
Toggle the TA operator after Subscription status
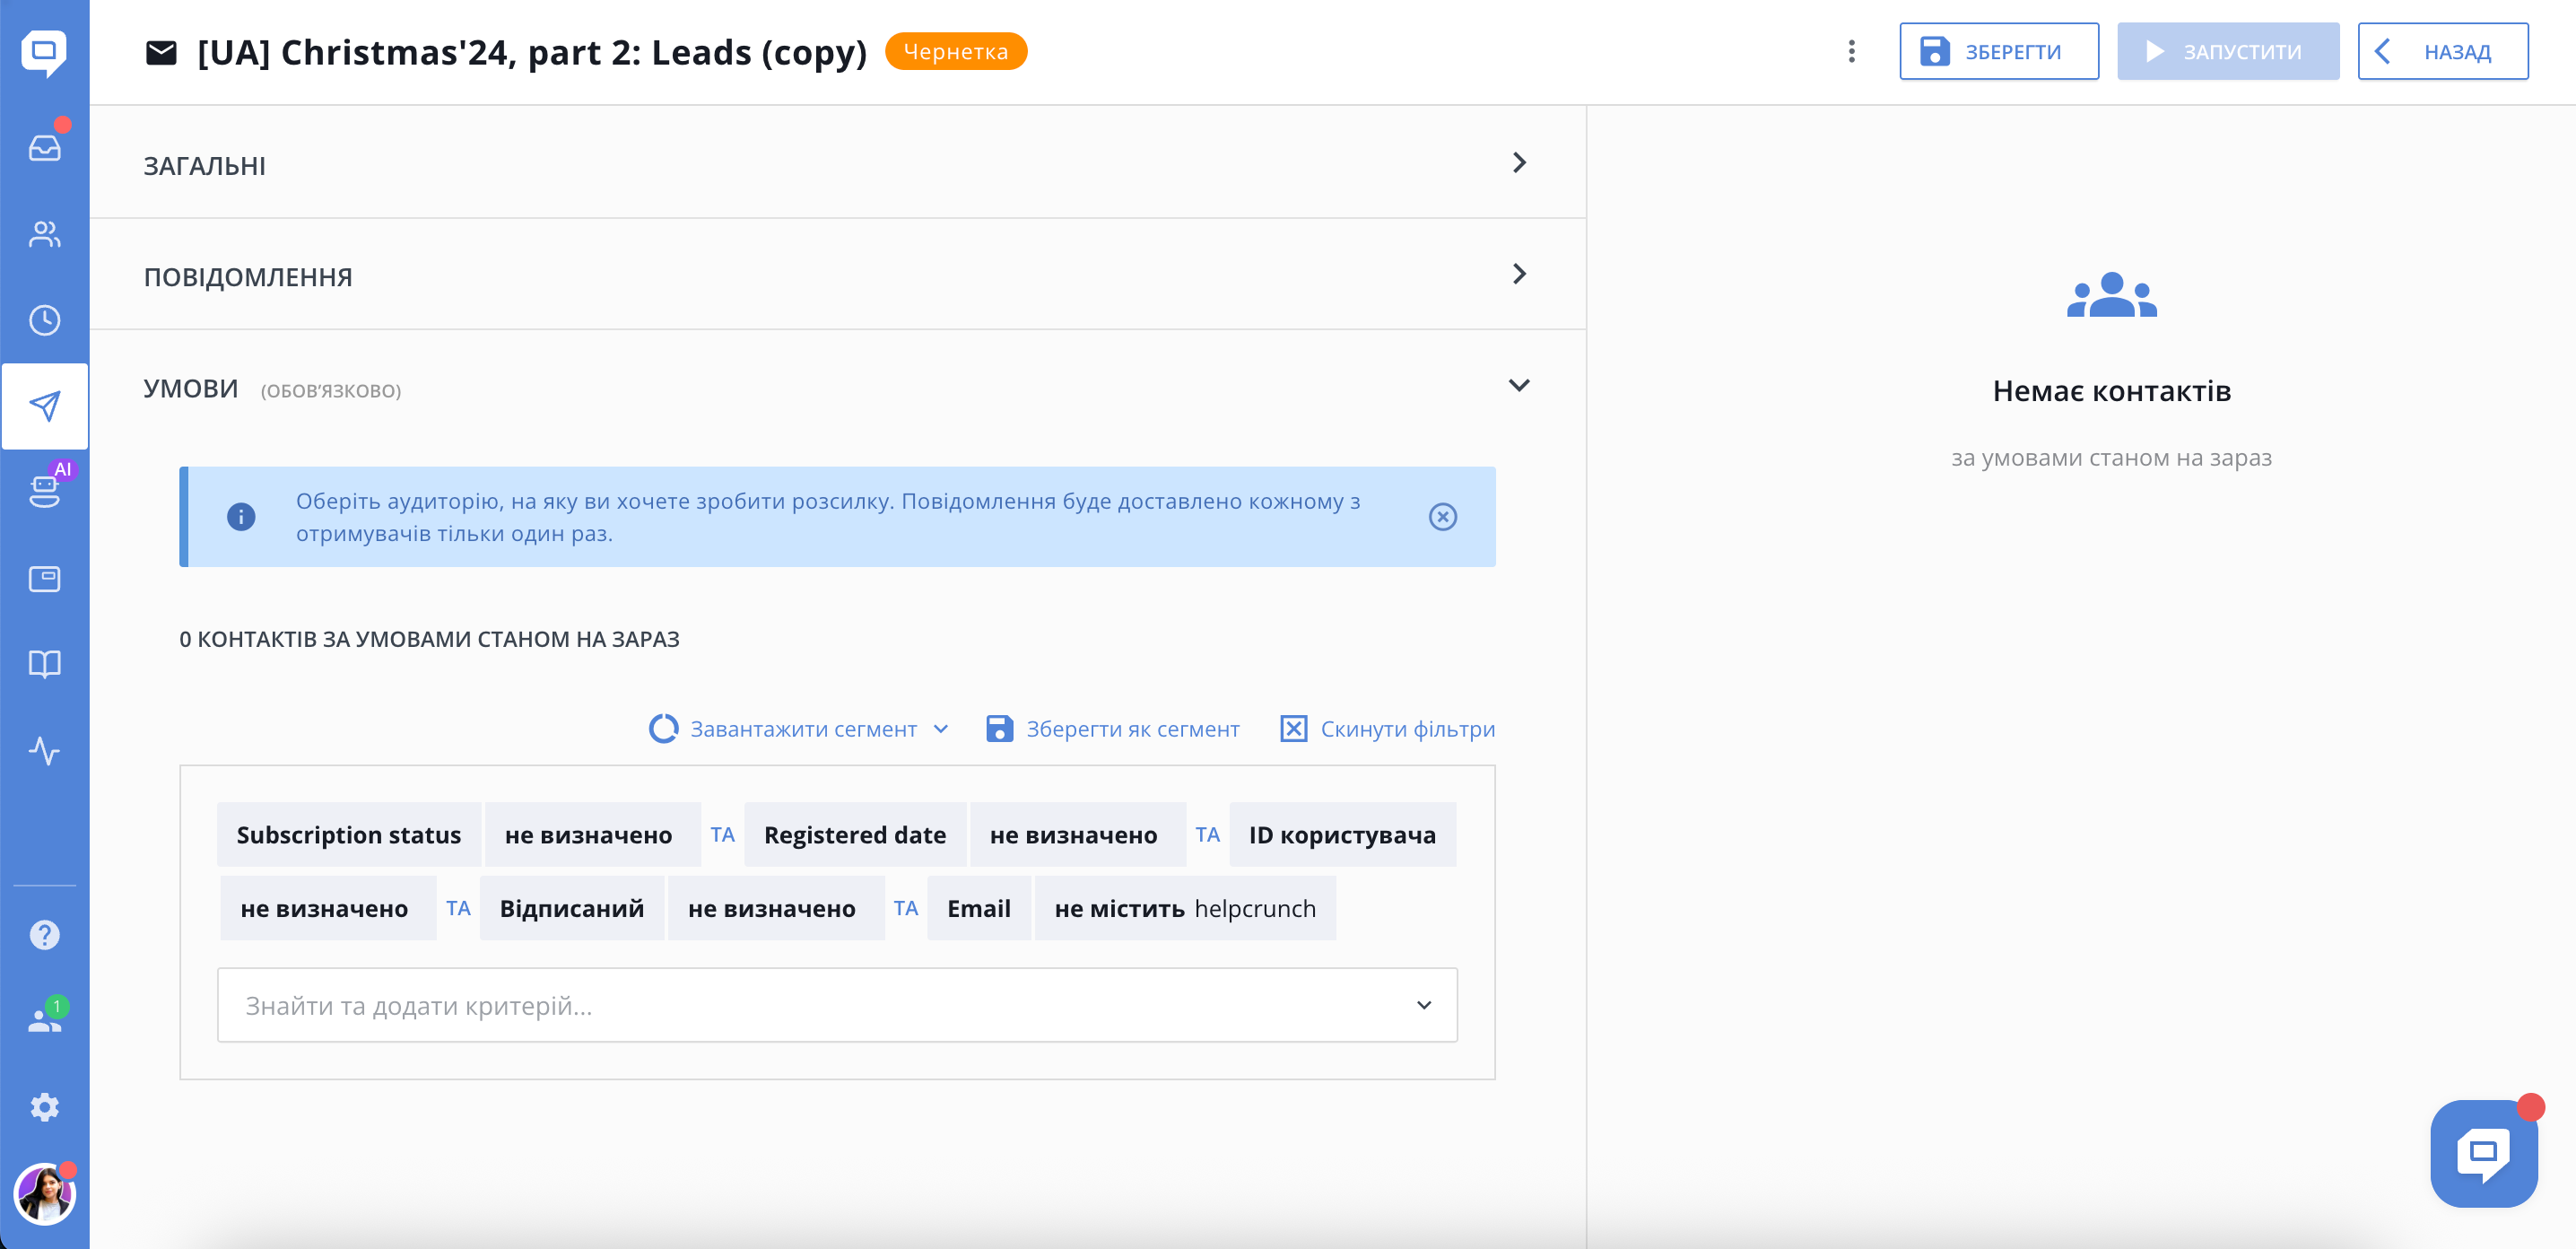[722, 835]
